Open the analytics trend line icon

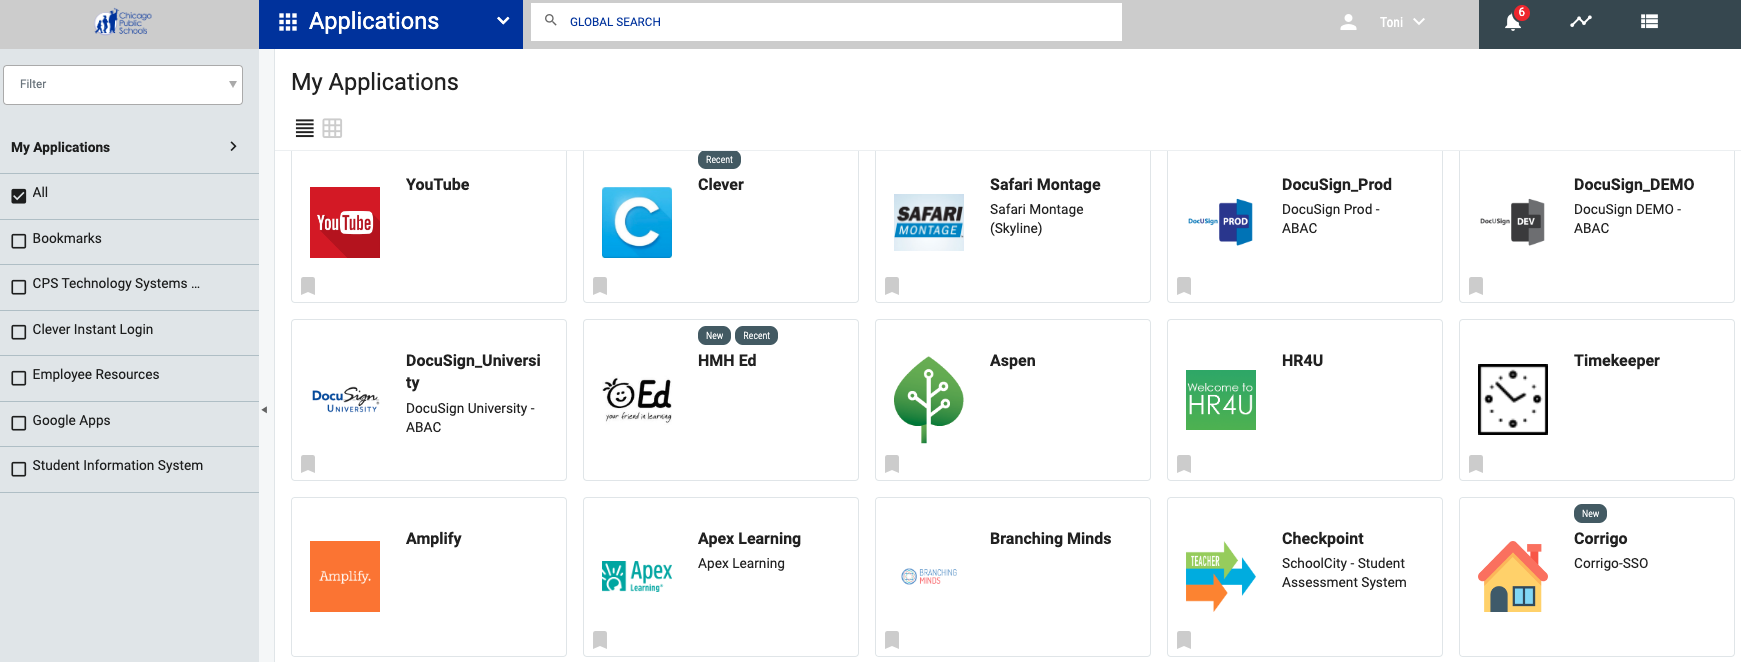1580,21
